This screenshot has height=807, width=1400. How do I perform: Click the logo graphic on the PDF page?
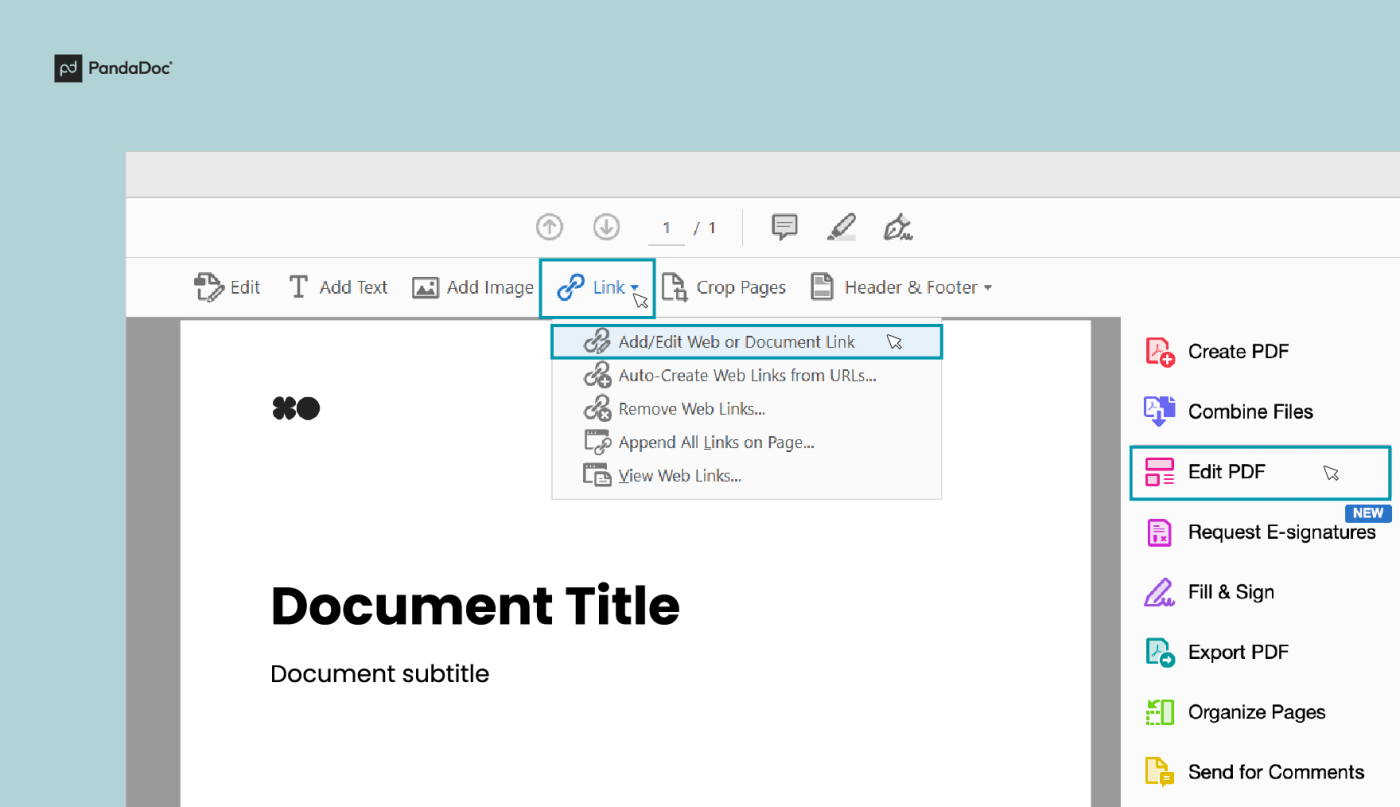click(x=296, y=408)
